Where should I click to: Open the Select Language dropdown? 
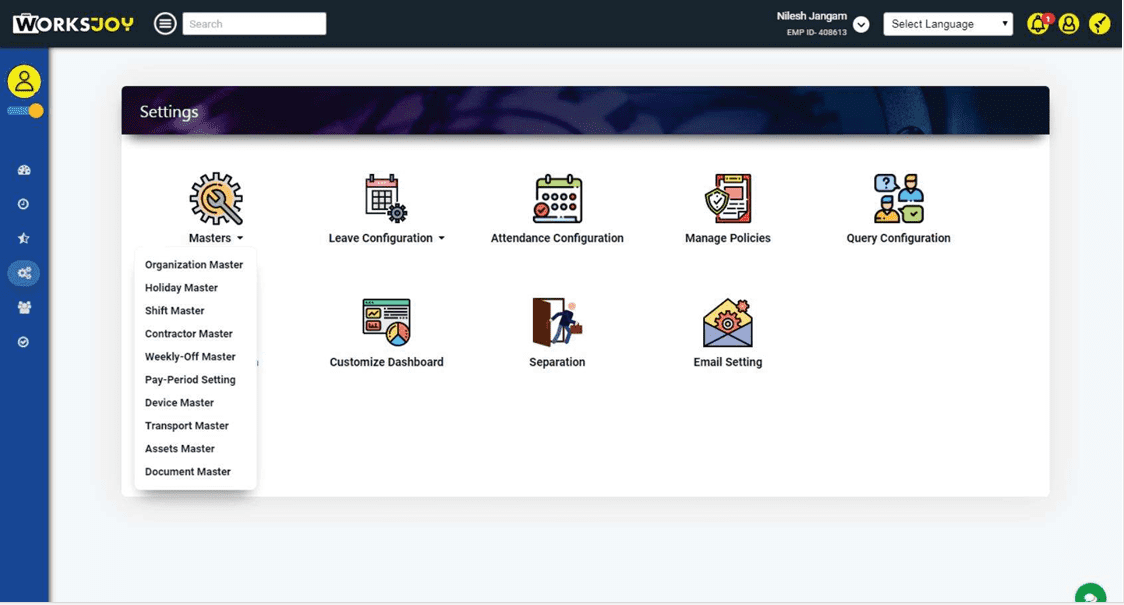(947, 23)
